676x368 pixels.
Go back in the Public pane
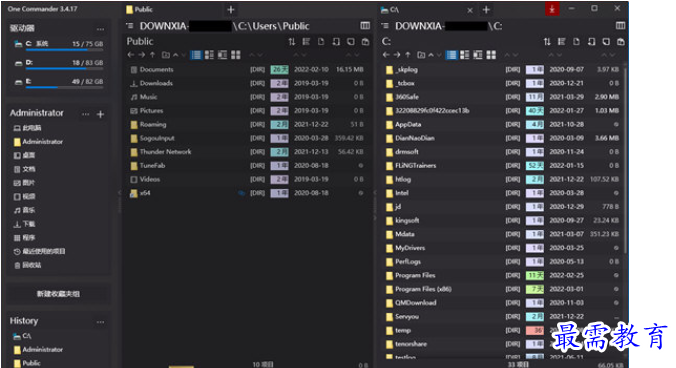pos(131,55)
